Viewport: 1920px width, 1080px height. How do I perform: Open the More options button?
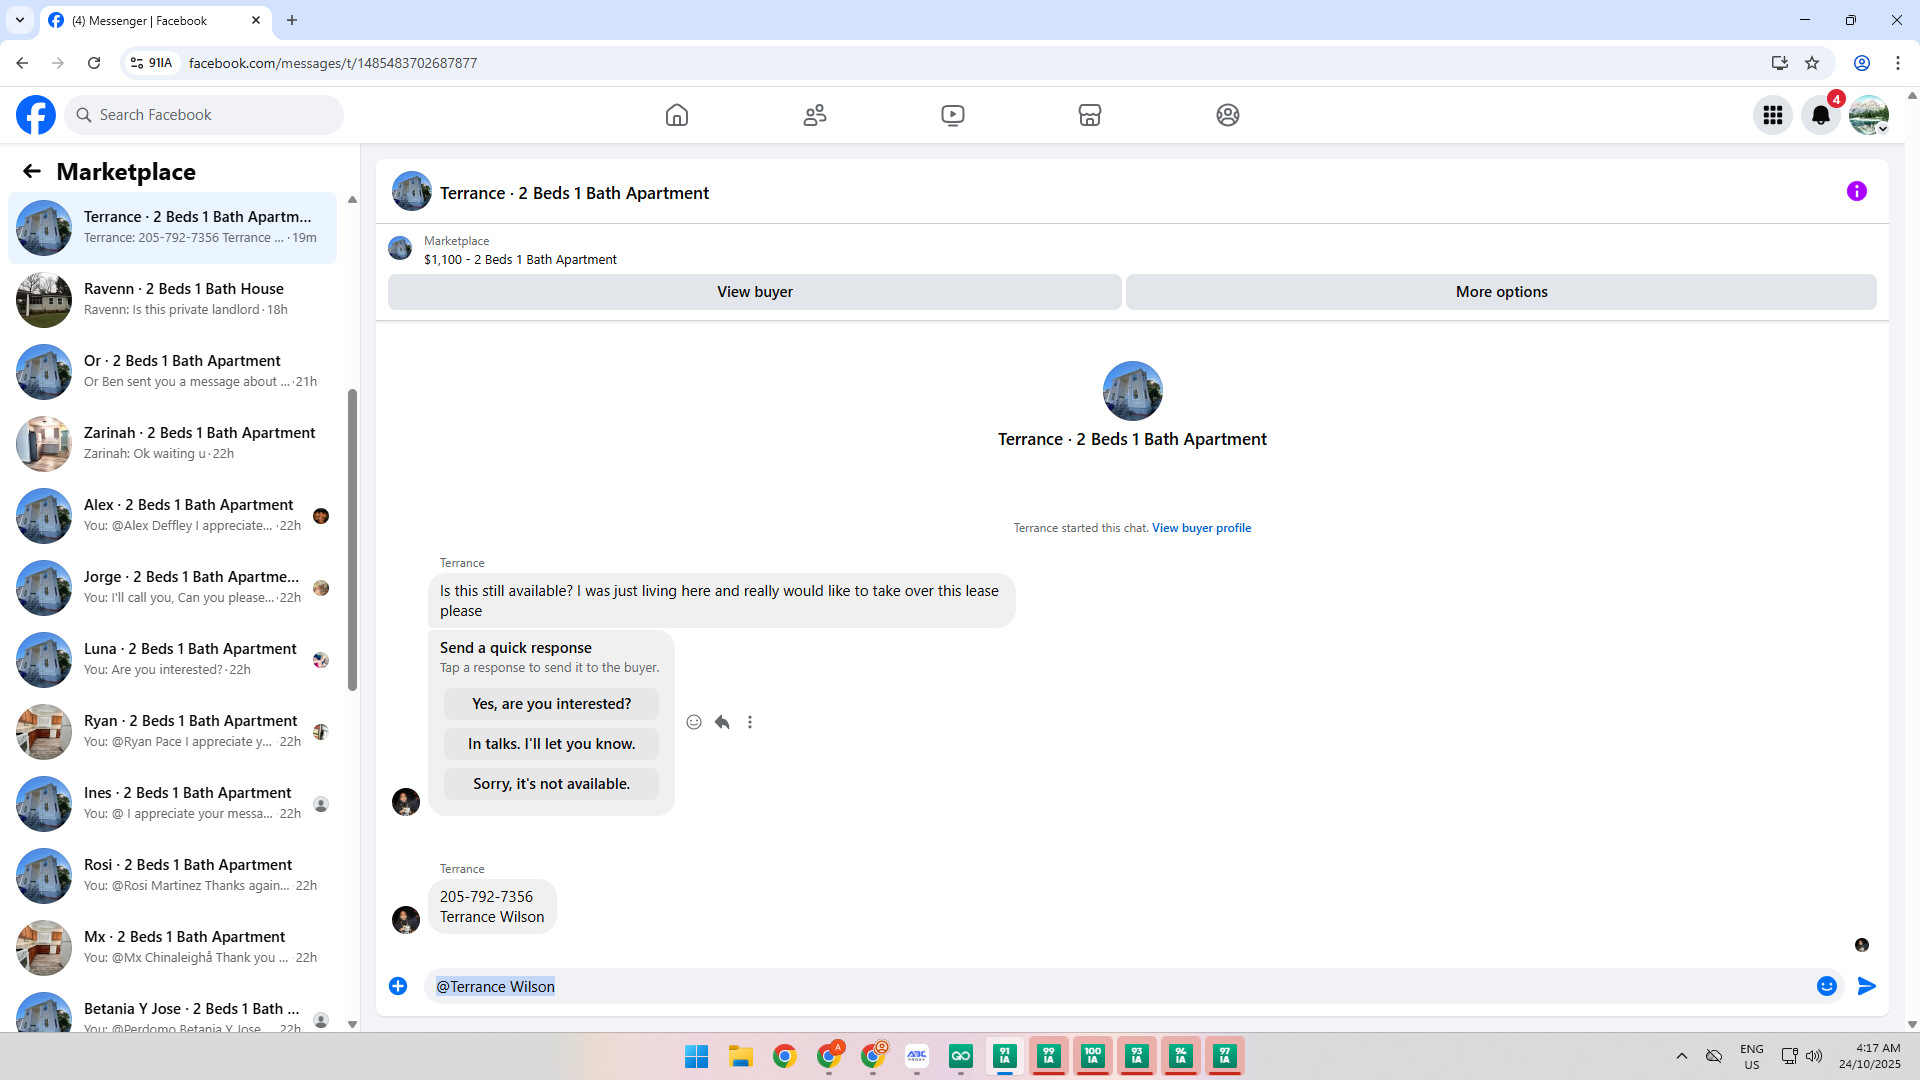(x=1501, y=292)
